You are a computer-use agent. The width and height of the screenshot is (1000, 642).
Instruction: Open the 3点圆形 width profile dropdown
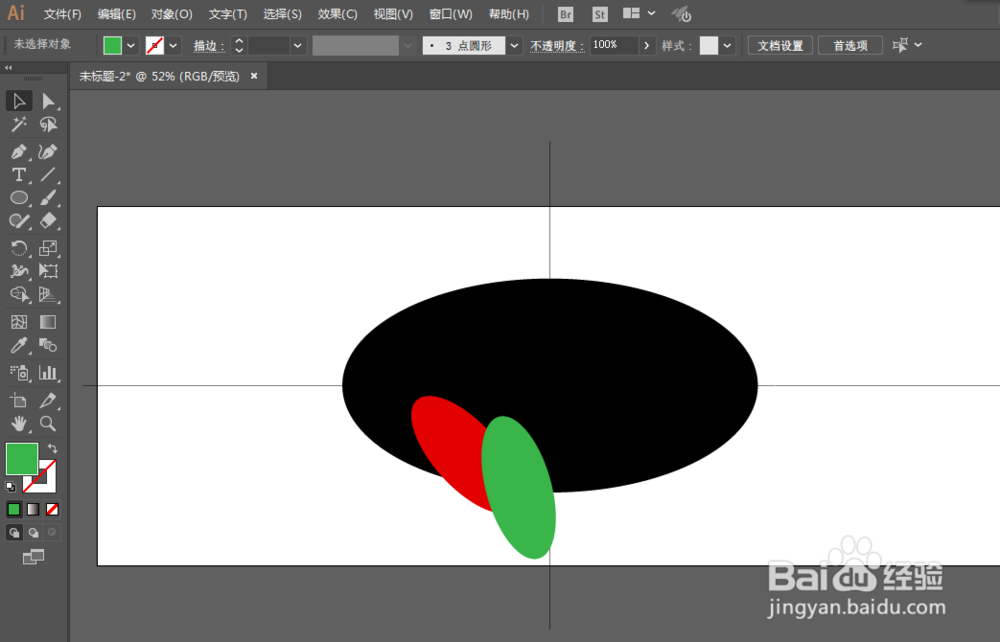(514, 45)
